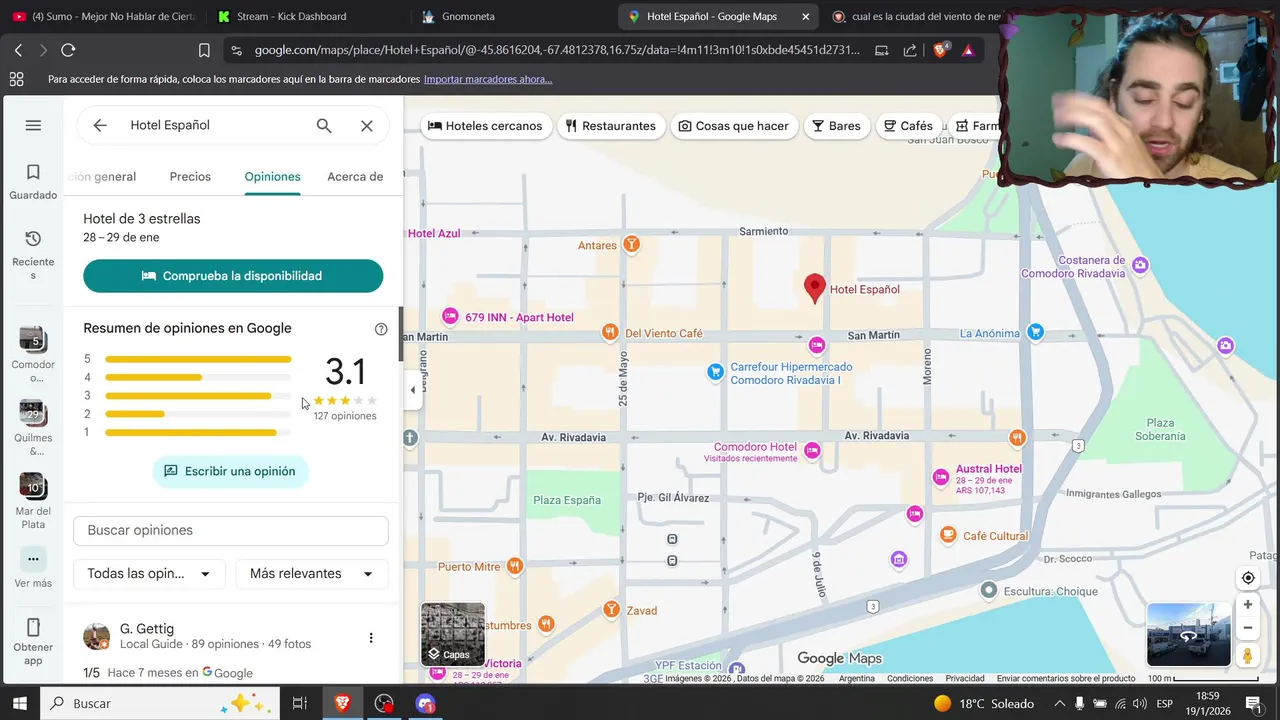Open the Windows Start menu
1280x720 pixels.
[19, 703]
